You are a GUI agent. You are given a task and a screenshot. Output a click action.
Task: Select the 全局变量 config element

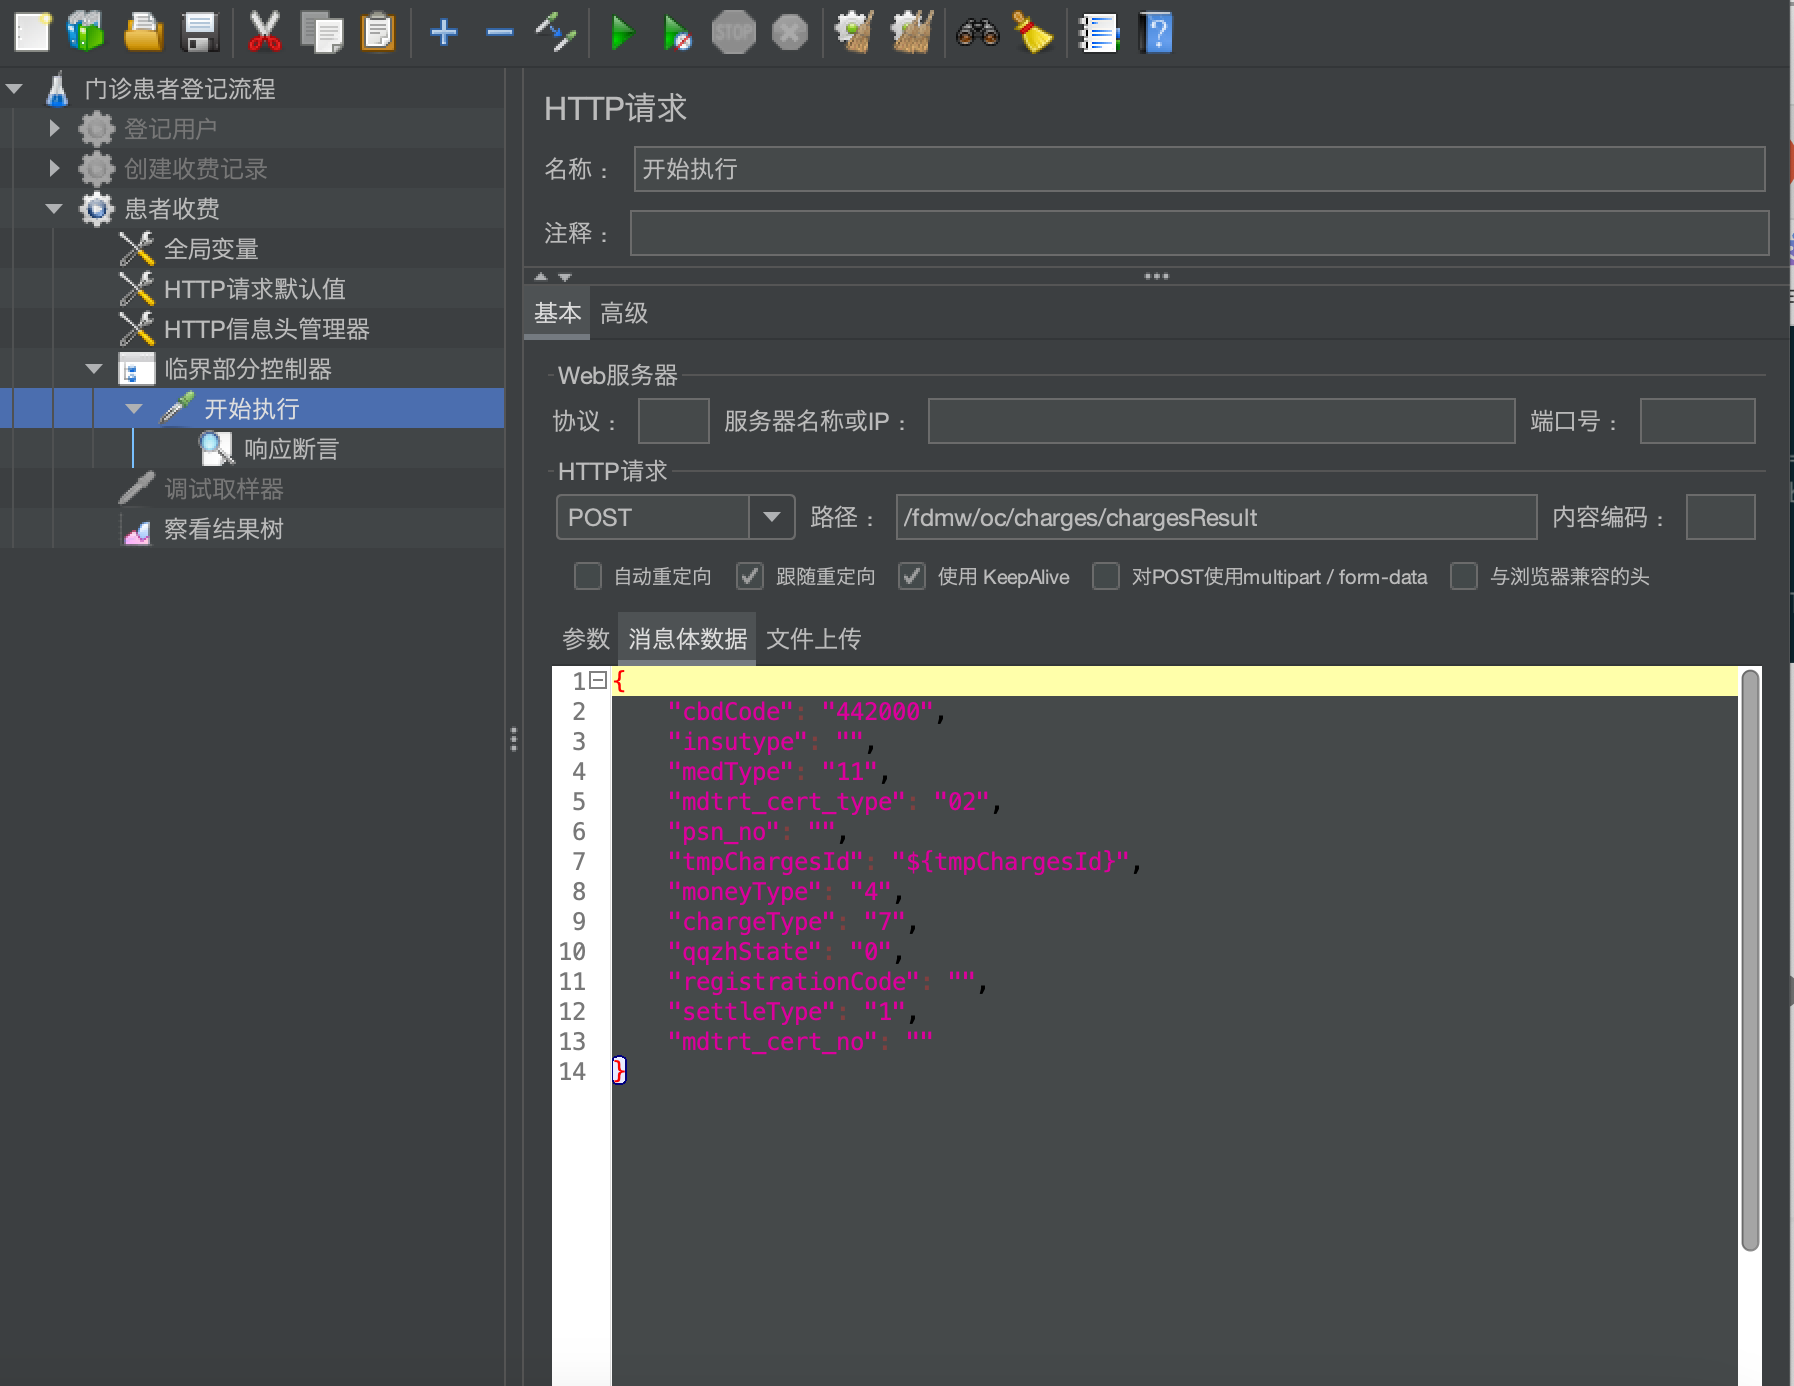pos(211,249)
